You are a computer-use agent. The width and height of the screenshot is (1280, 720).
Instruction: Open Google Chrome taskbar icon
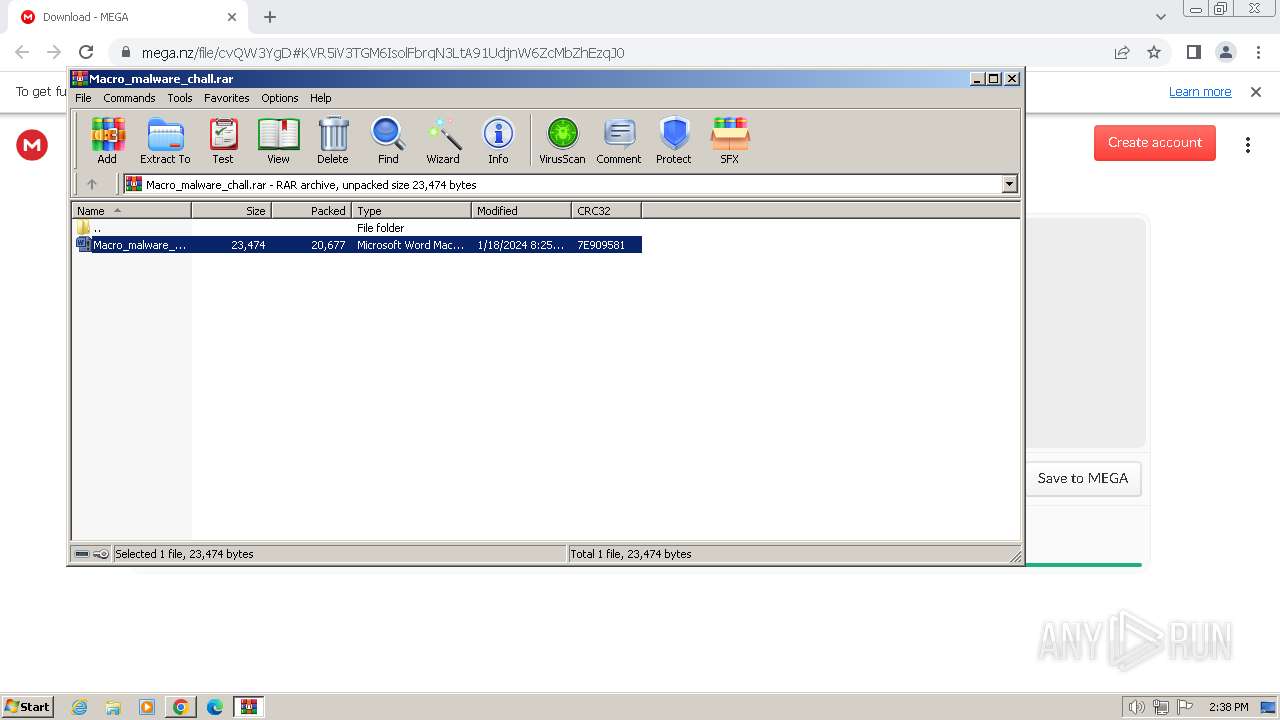[x=180, y=707]
